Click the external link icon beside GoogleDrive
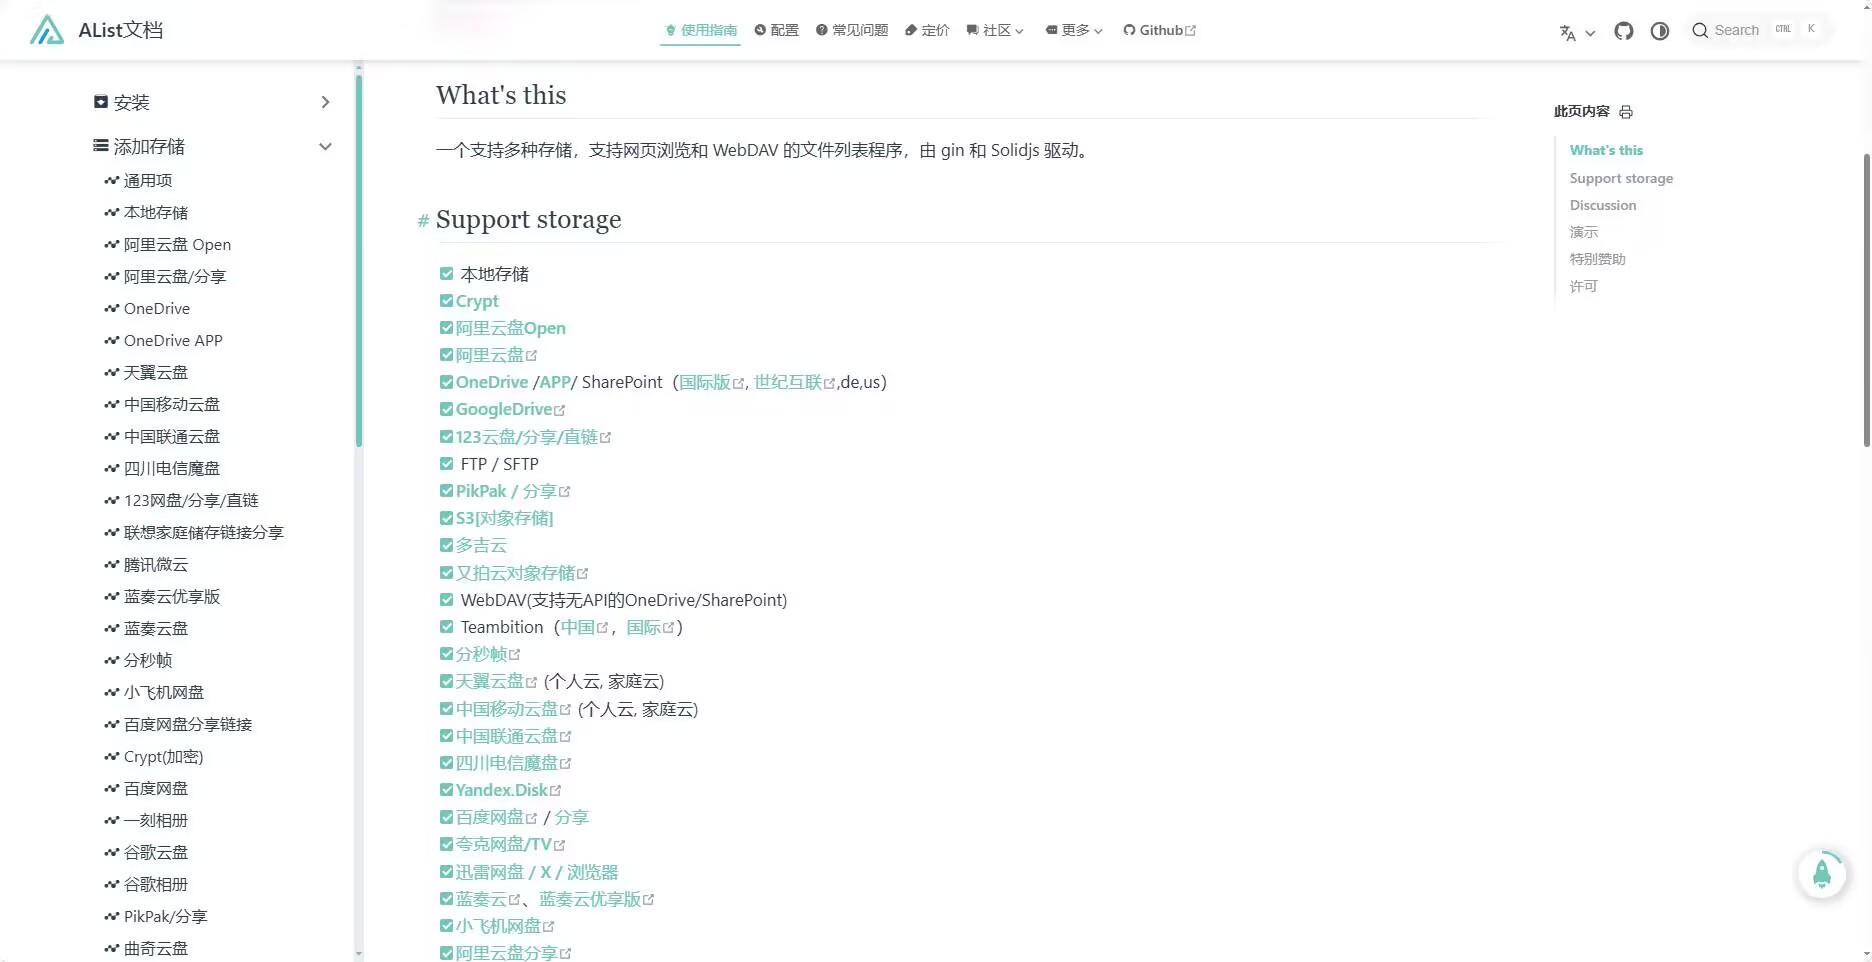The height and width of the screenshot is (962, 1872). pos(560,410)
